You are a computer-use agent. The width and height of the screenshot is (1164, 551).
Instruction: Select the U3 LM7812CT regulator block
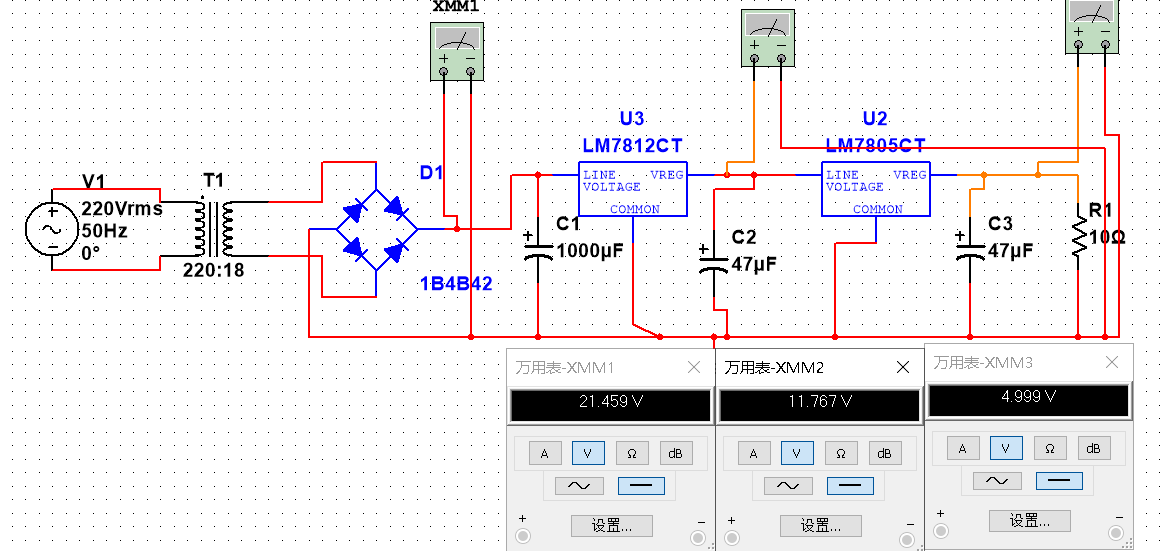pyautogui.click(x=632, y=189)
